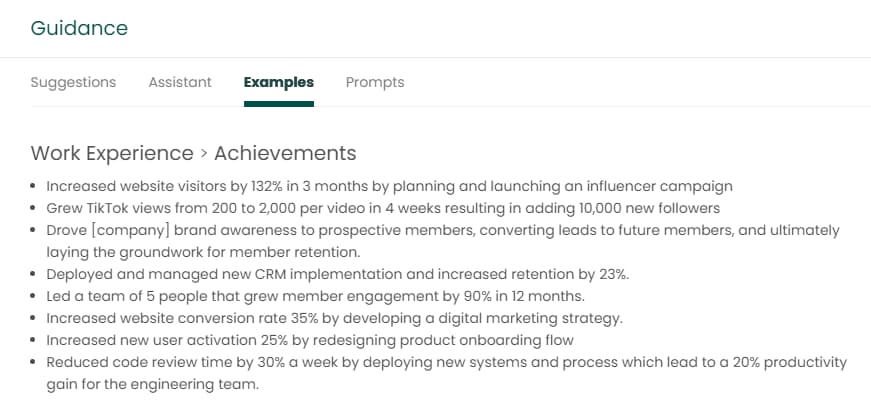
Task: Select the influencer campaign website visitors example
Action: point(390,186)
